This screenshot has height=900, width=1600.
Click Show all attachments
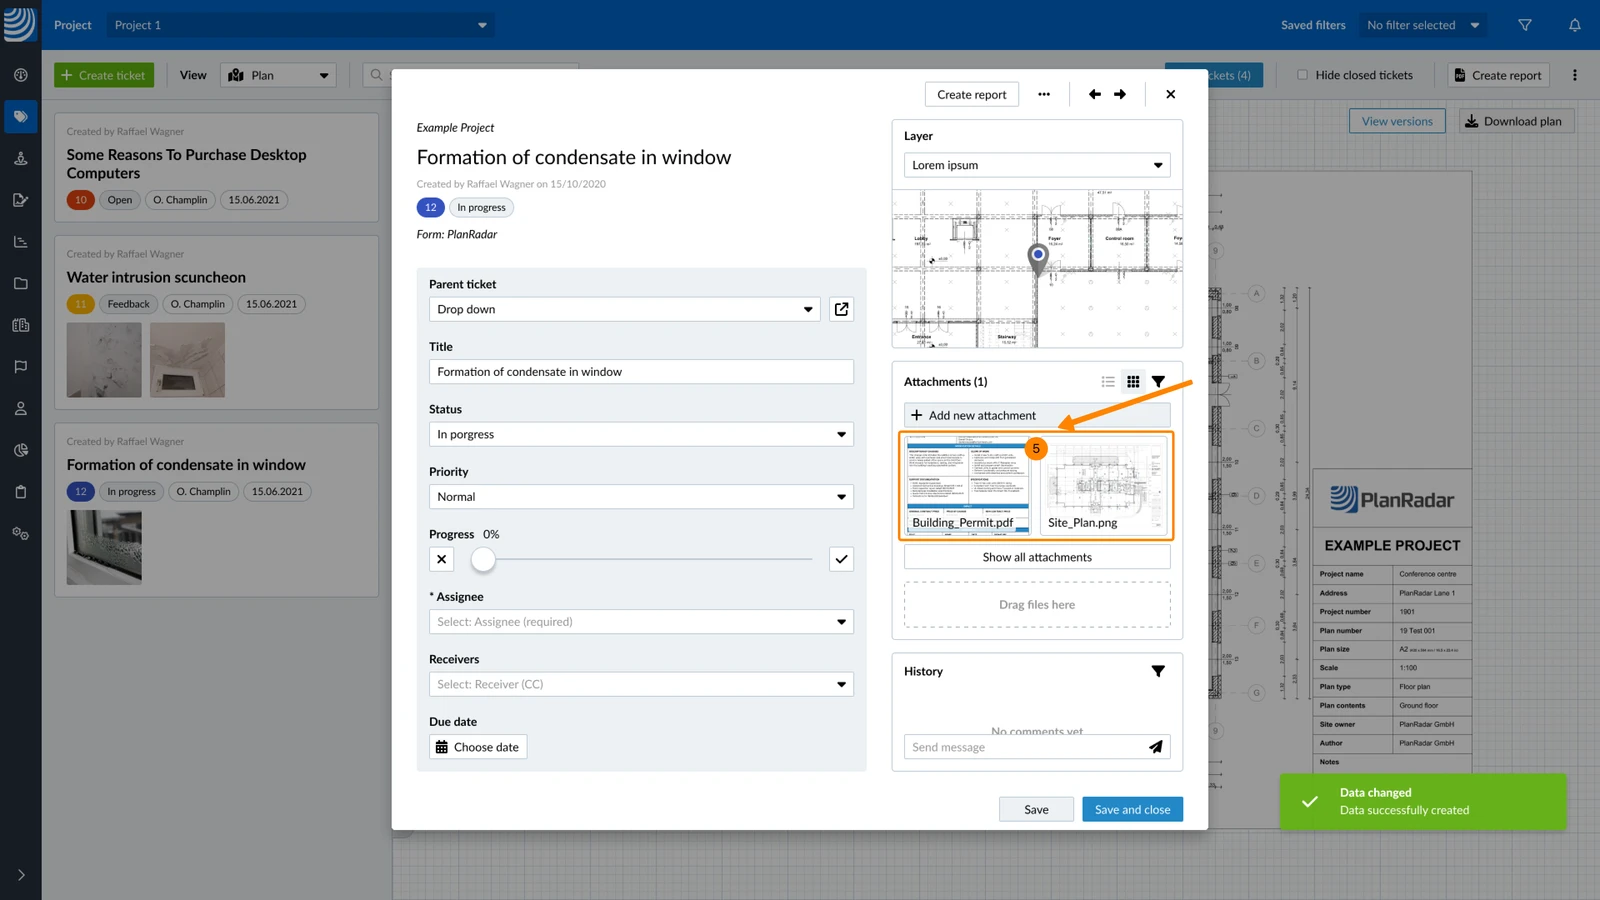coord(1037,557)
